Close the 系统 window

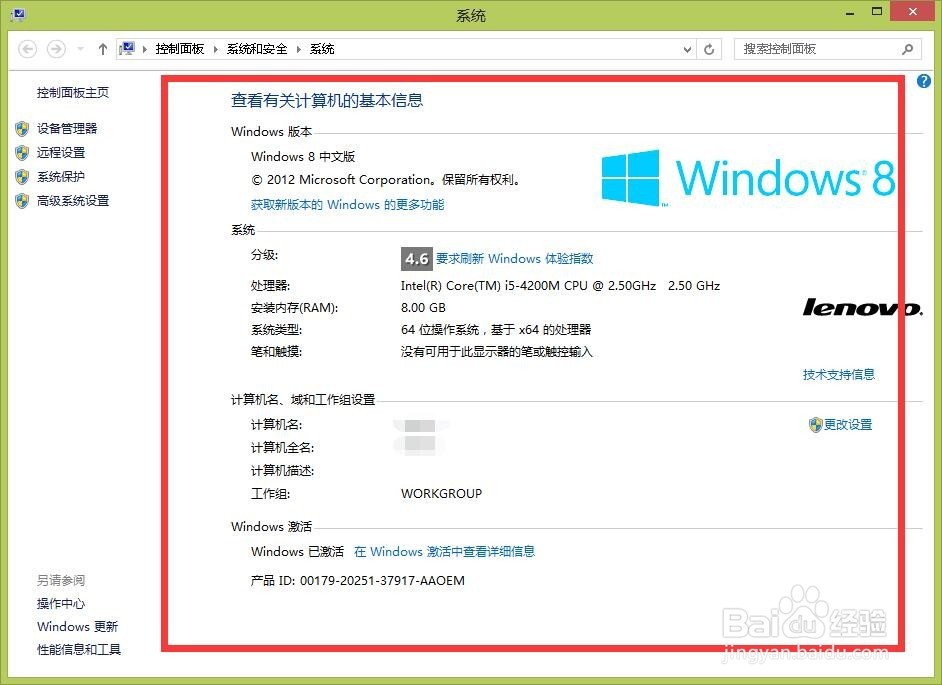(913, 12)
